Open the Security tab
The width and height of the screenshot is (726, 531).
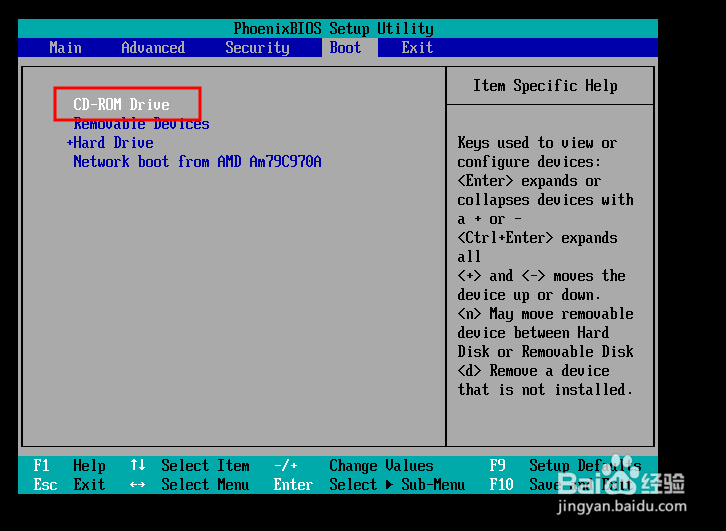pos(257,48)
